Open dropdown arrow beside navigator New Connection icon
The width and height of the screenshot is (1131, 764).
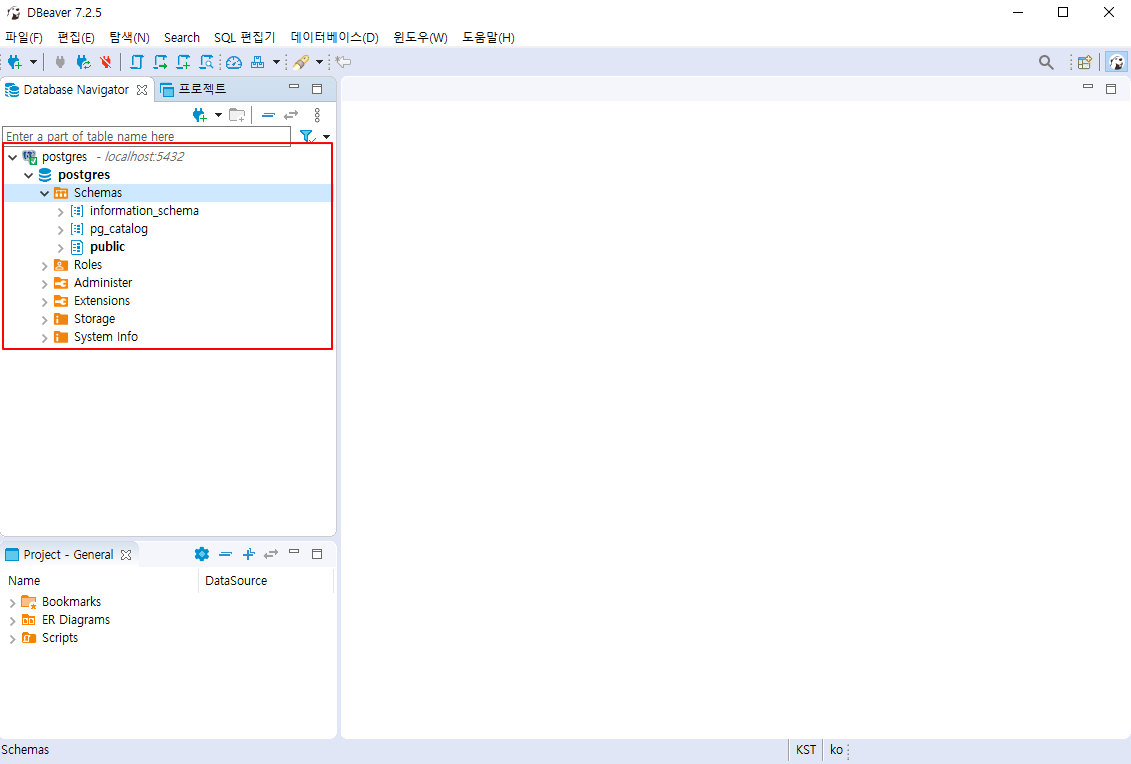tap(219, 115)
